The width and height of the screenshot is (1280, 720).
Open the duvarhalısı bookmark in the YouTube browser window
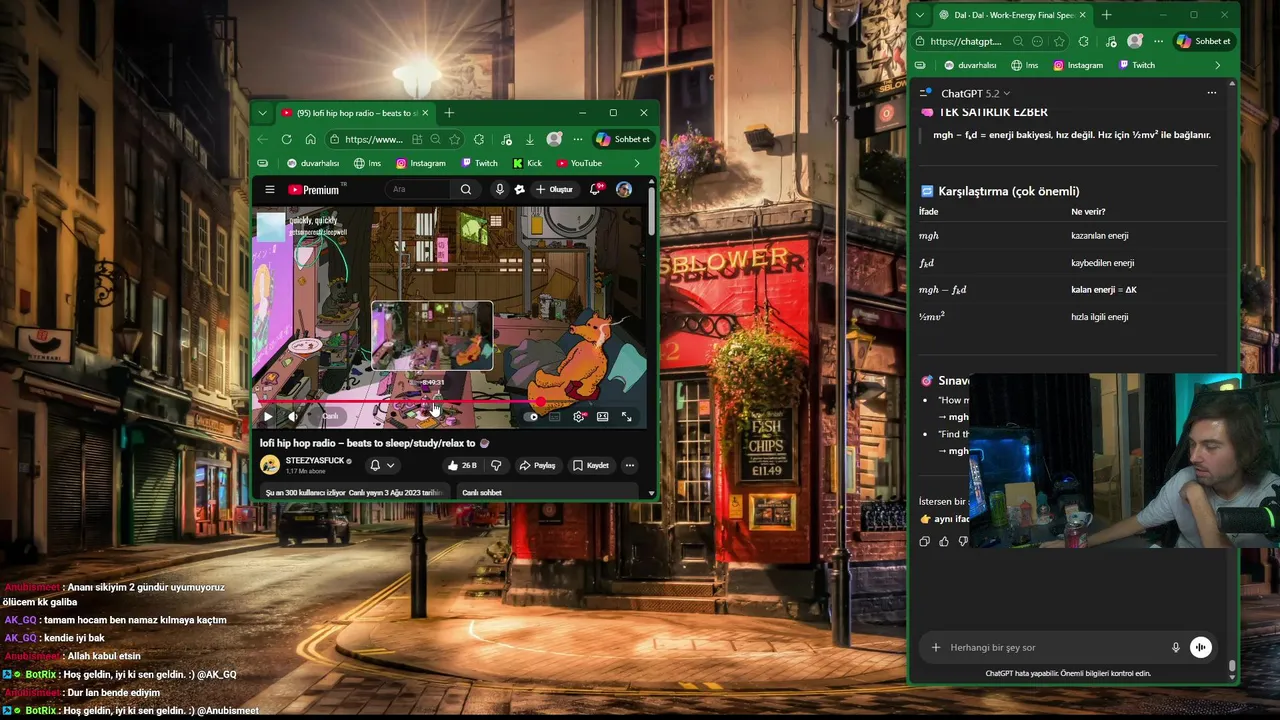pos(313,163)
